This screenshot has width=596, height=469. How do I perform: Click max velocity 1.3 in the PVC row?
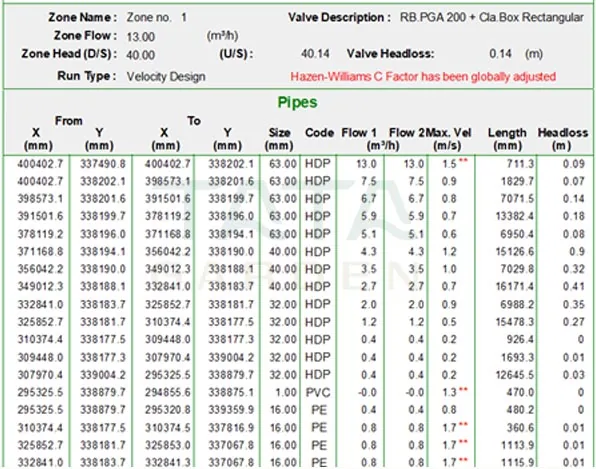pyautogui.click(x=449, y=392)
